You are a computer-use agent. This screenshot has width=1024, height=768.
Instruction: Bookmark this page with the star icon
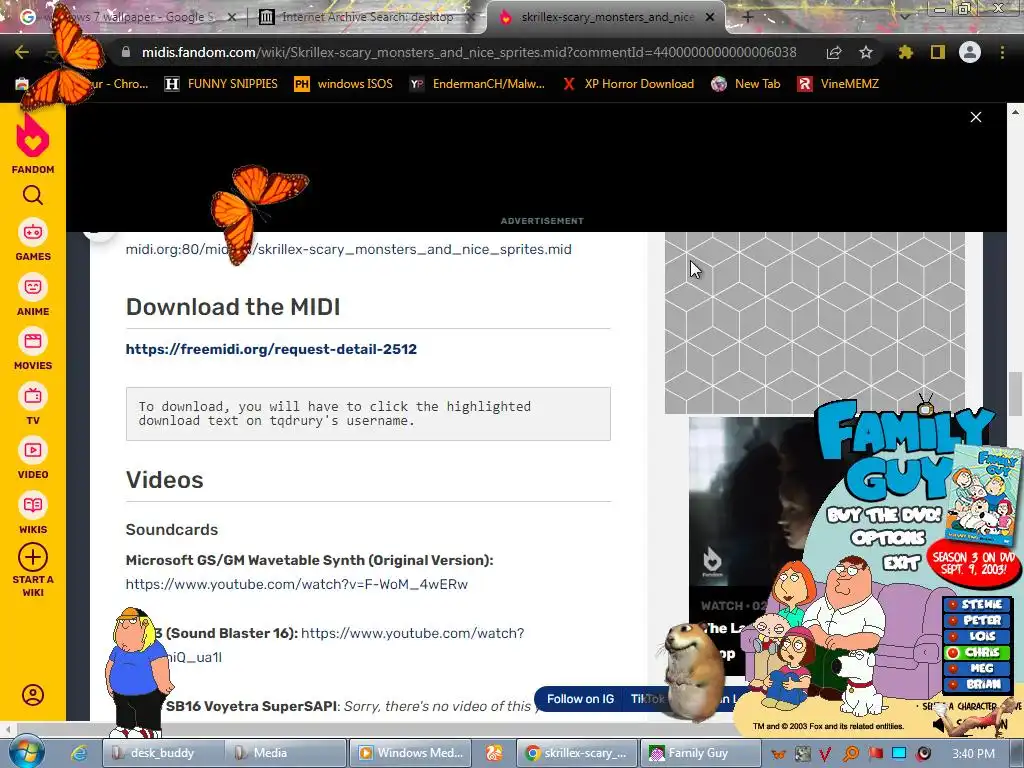[x=865, y=52]
